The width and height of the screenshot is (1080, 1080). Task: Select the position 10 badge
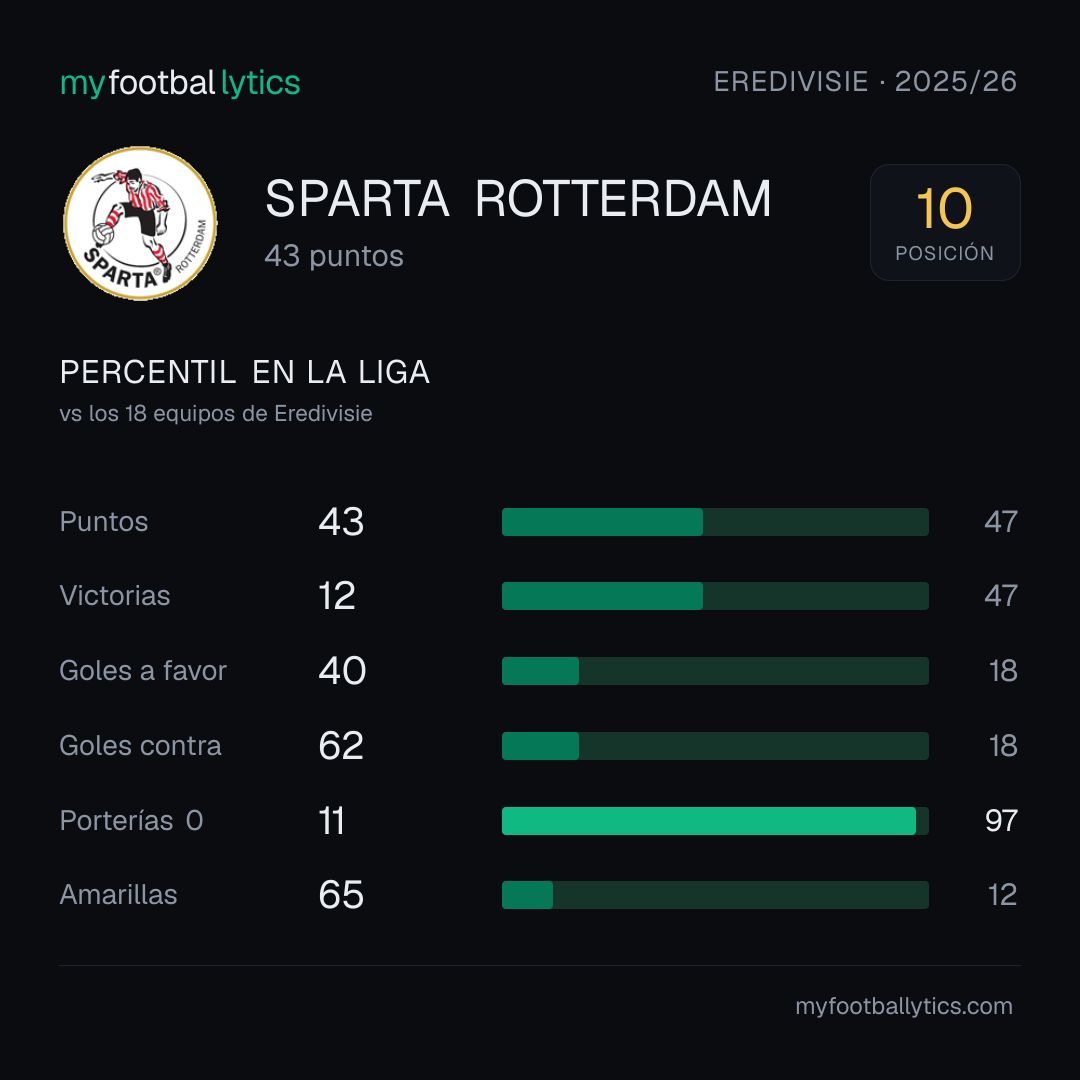coord(945,222)
